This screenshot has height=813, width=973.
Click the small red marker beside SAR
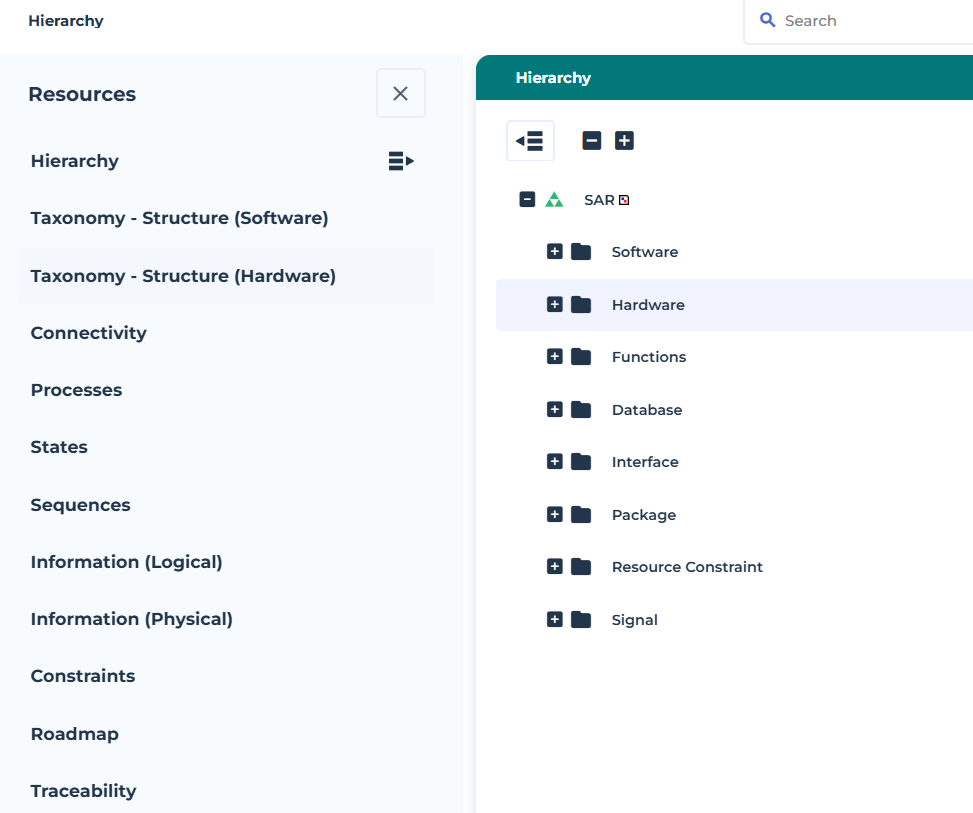(624, 200)
